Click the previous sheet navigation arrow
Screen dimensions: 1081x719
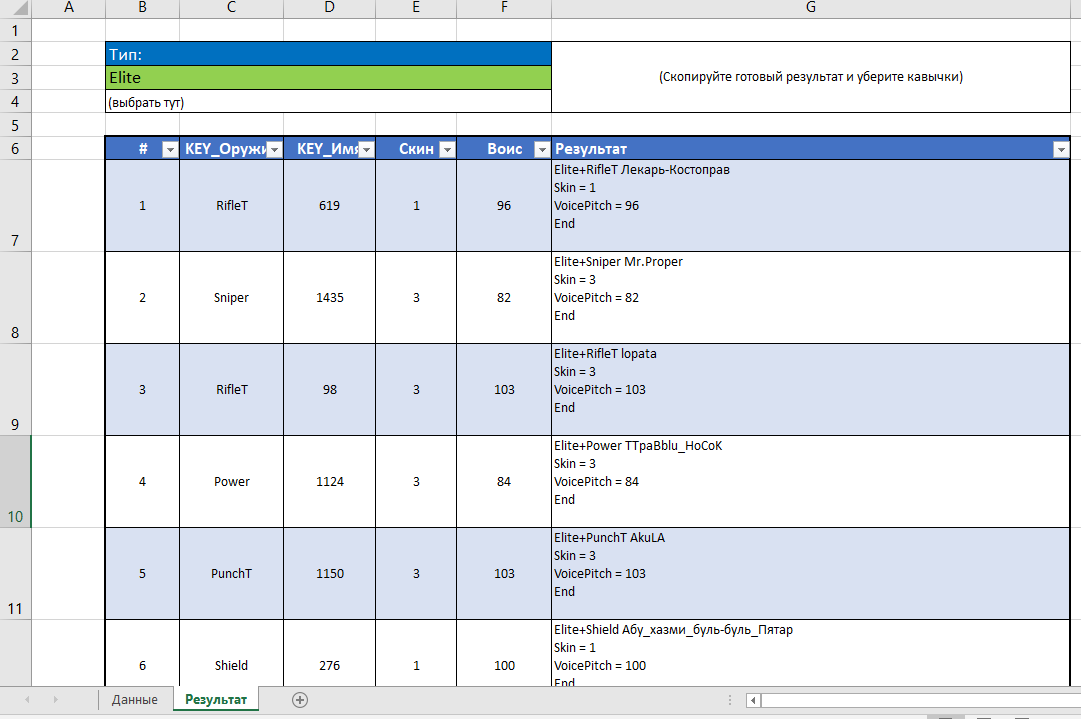[28, 700]
